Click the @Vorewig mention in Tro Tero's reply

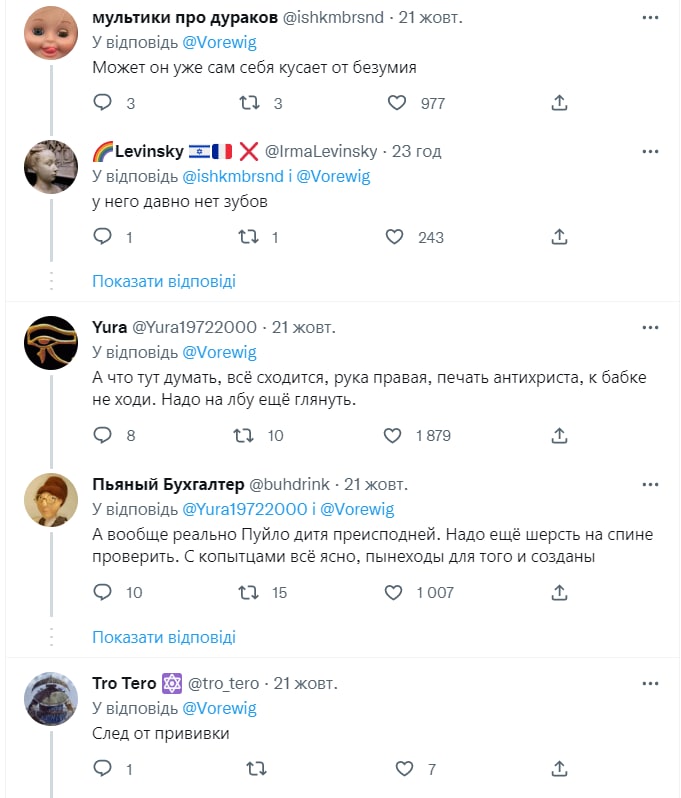pyautogui.click(x=219, y=708)
